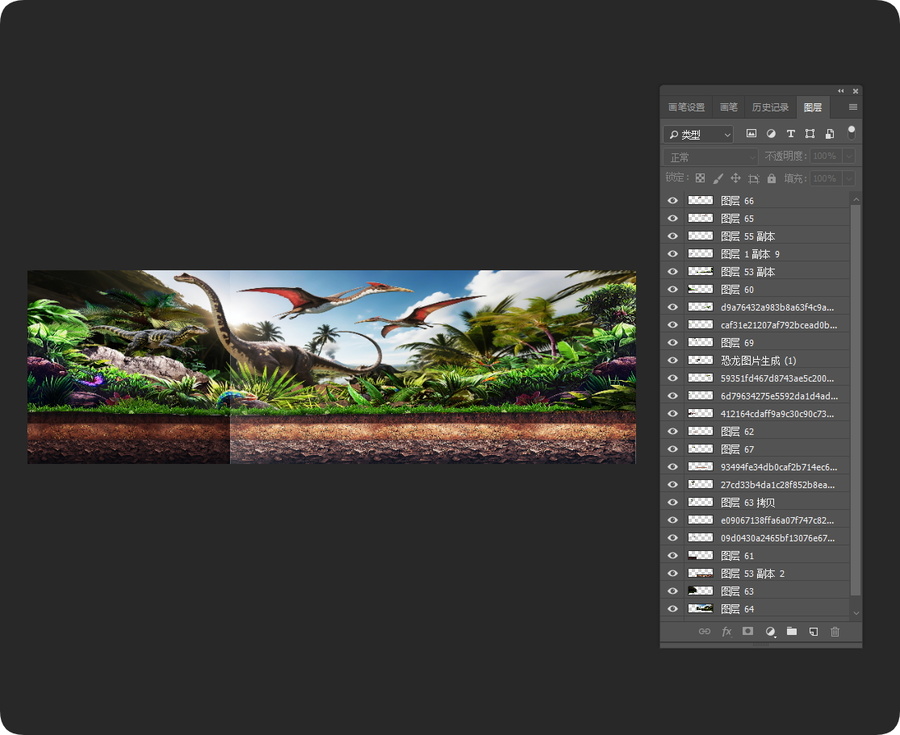900x735 pixels.
Task: Click the 不透明度 value field
Action: pos(826,156)
